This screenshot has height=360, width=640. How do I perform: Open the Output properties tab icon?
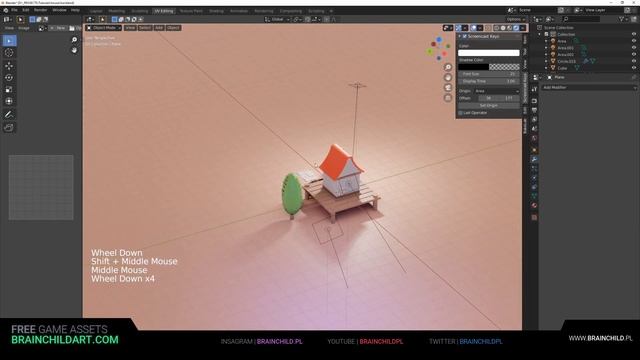pyautogui.click(x=534, y=110)
